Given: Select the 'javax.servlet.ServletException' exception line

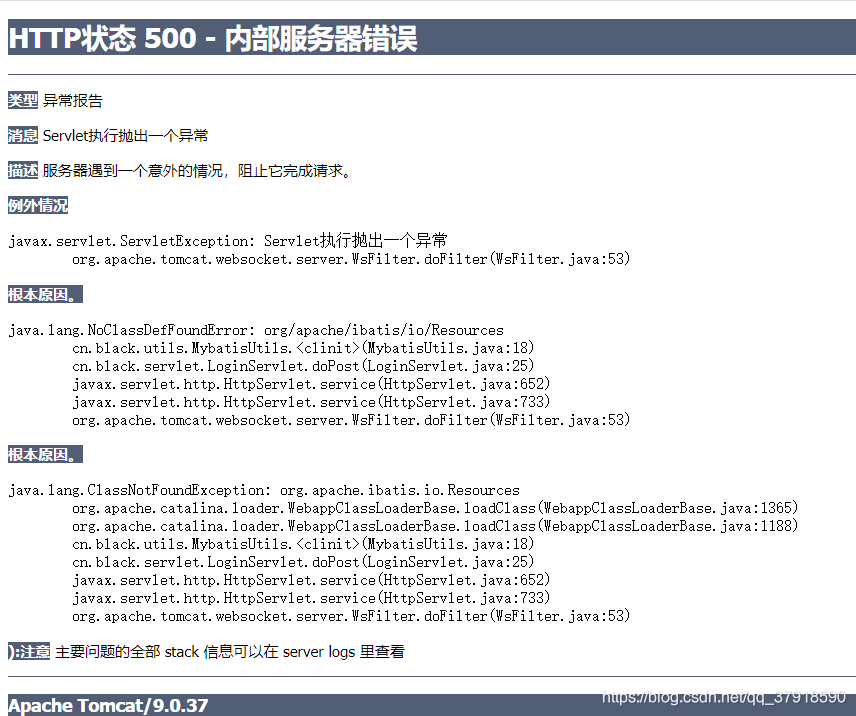Looking at the screenshot, I should 228,241.
